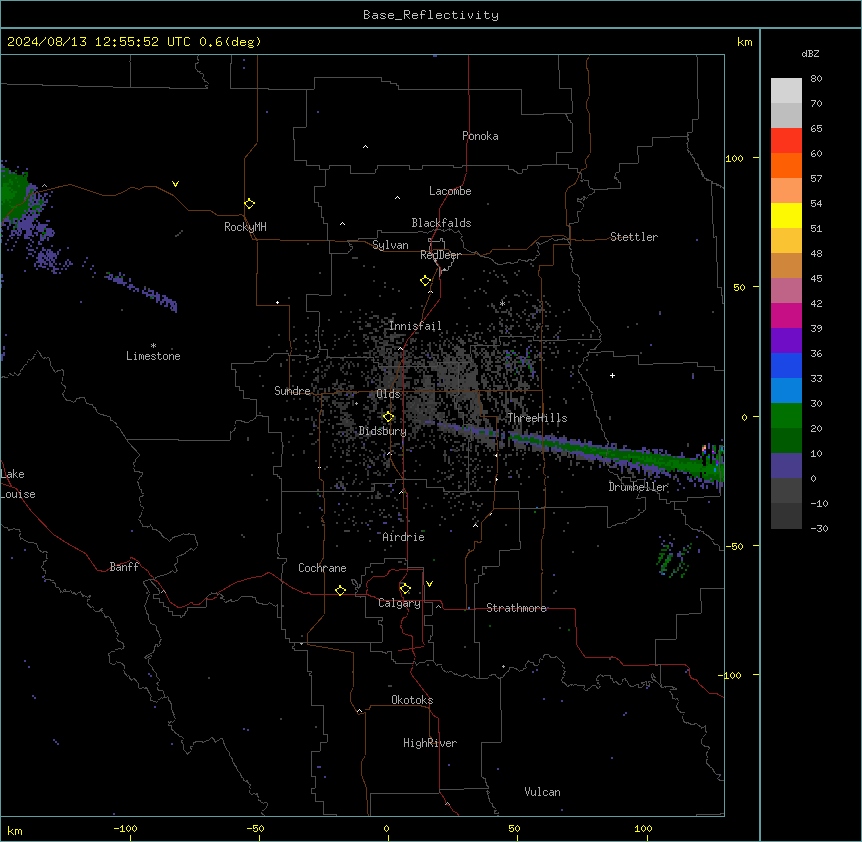Click the yellow diamond marker beside RockyMH
The image size is (862, 842).
(x=250, y=204)
